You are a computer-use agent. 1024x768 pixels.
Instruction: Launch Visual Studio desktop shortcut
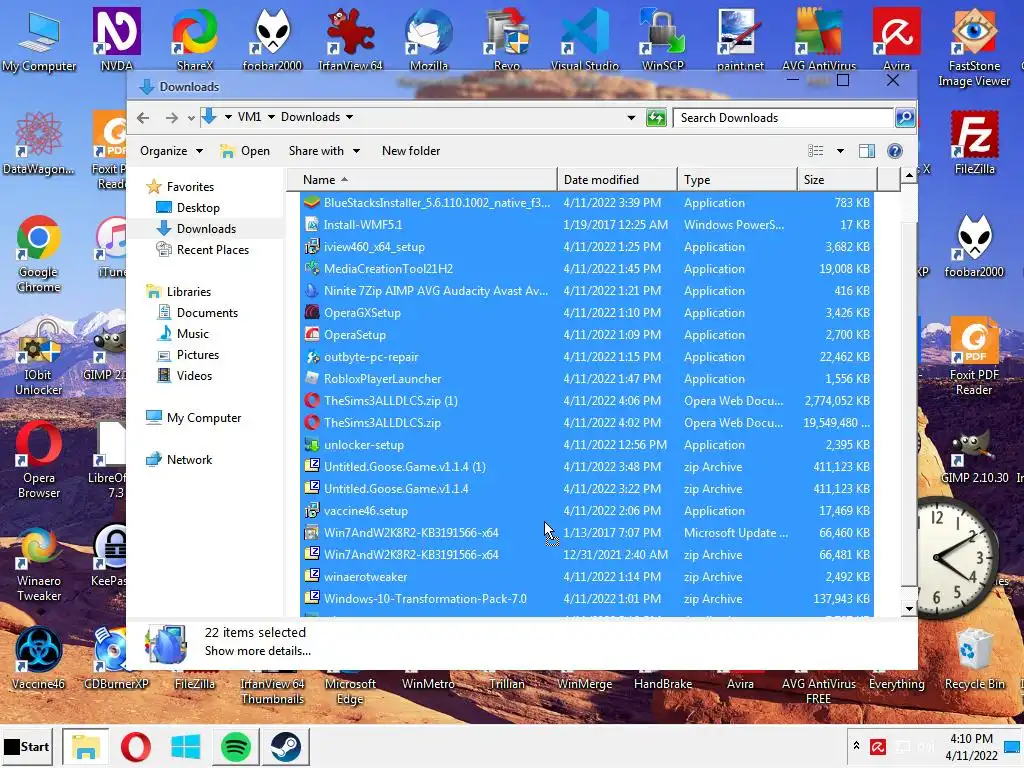pyautogui.click(x=584, y=39)
